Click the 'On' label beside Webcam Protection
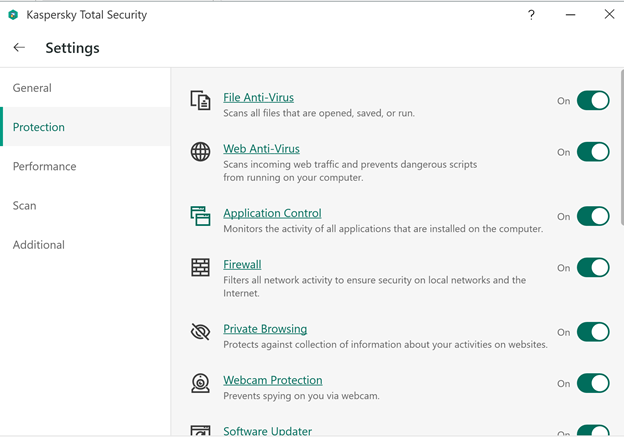Image resolution: width=624 pixels, height=438 pixels. click(x=564, y=384)
